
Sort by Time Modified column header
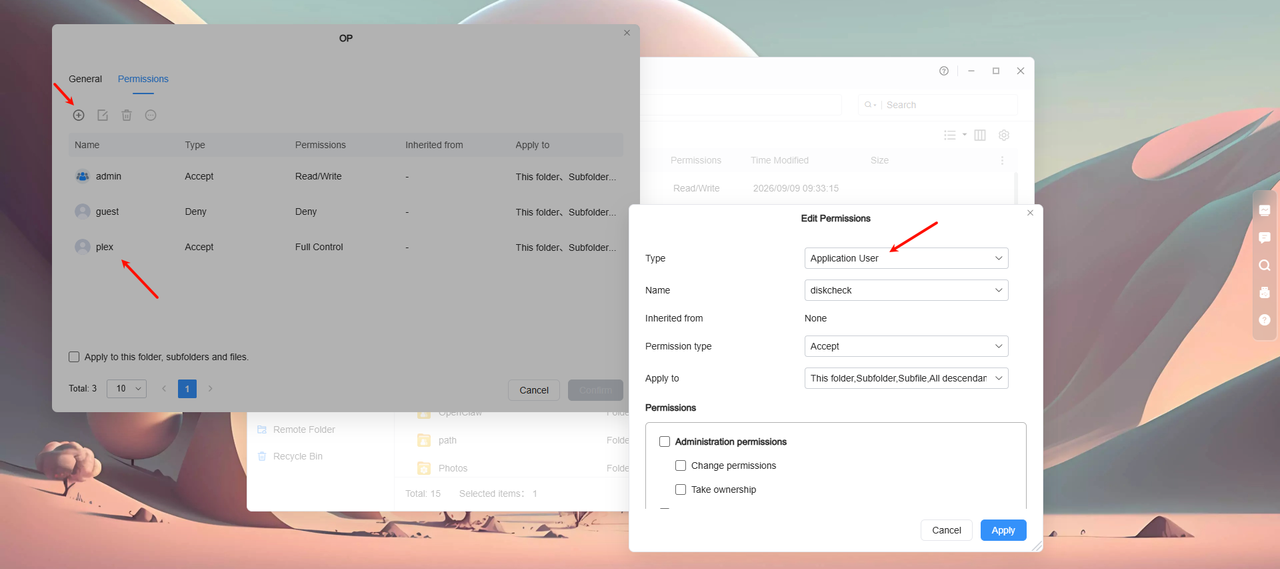pyautogui.click(x=780, y=160)
